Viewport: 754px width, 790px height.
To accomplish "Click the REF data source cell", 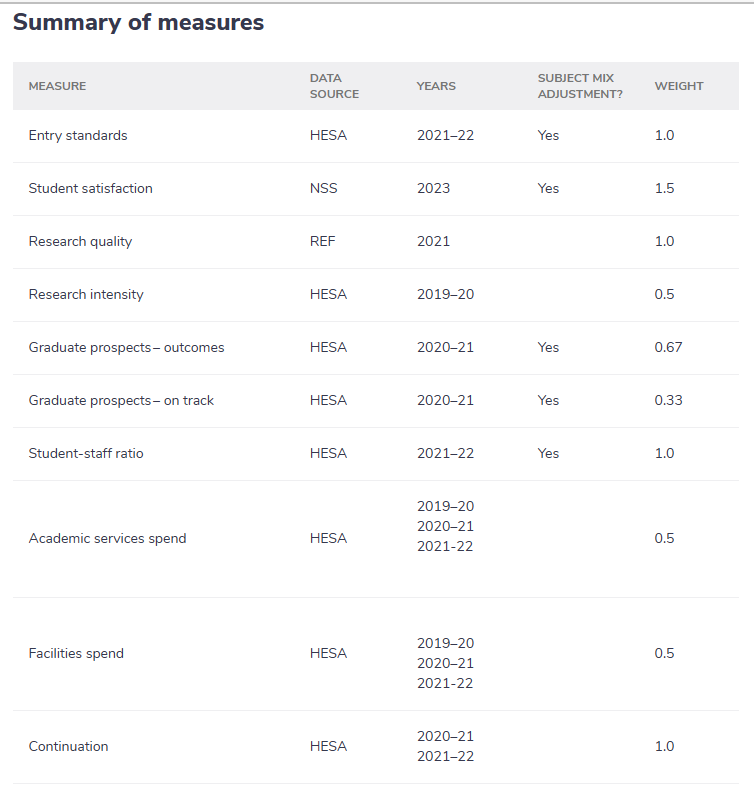I will pyautogui.click(x=322, y=242).
